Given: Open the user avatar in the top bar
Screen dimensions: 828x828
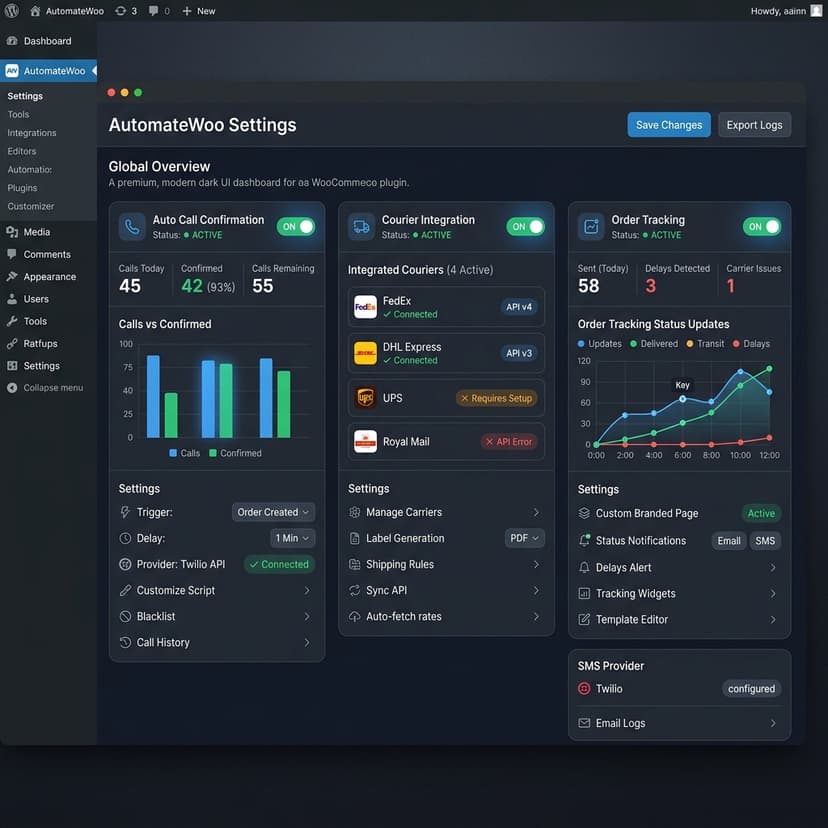Looking at the screenshot, I should click(816, 11).
